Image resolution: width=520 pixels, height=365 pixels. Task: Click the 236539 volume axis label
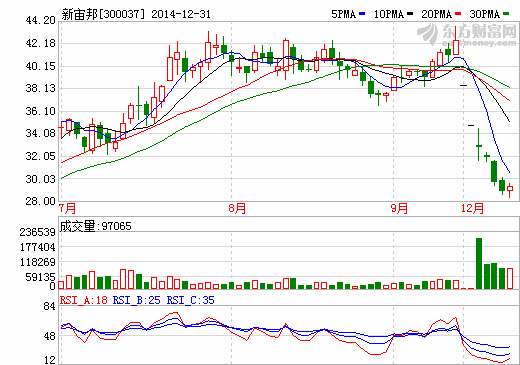[38, 232]
